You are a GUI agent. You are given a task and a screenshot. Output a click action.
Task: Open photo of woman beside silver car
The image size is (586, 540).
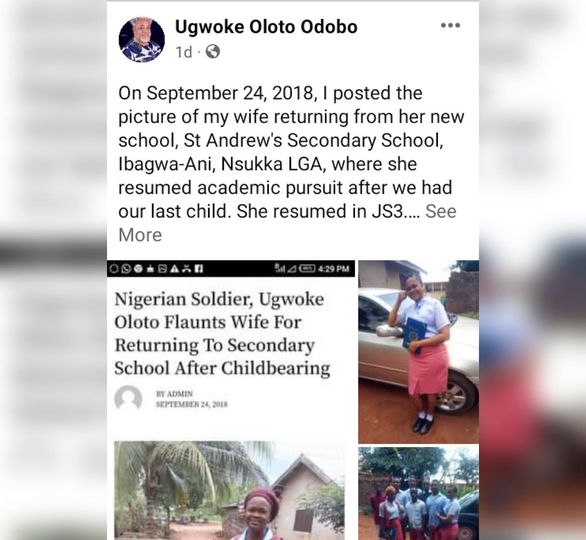pos(419,352)
